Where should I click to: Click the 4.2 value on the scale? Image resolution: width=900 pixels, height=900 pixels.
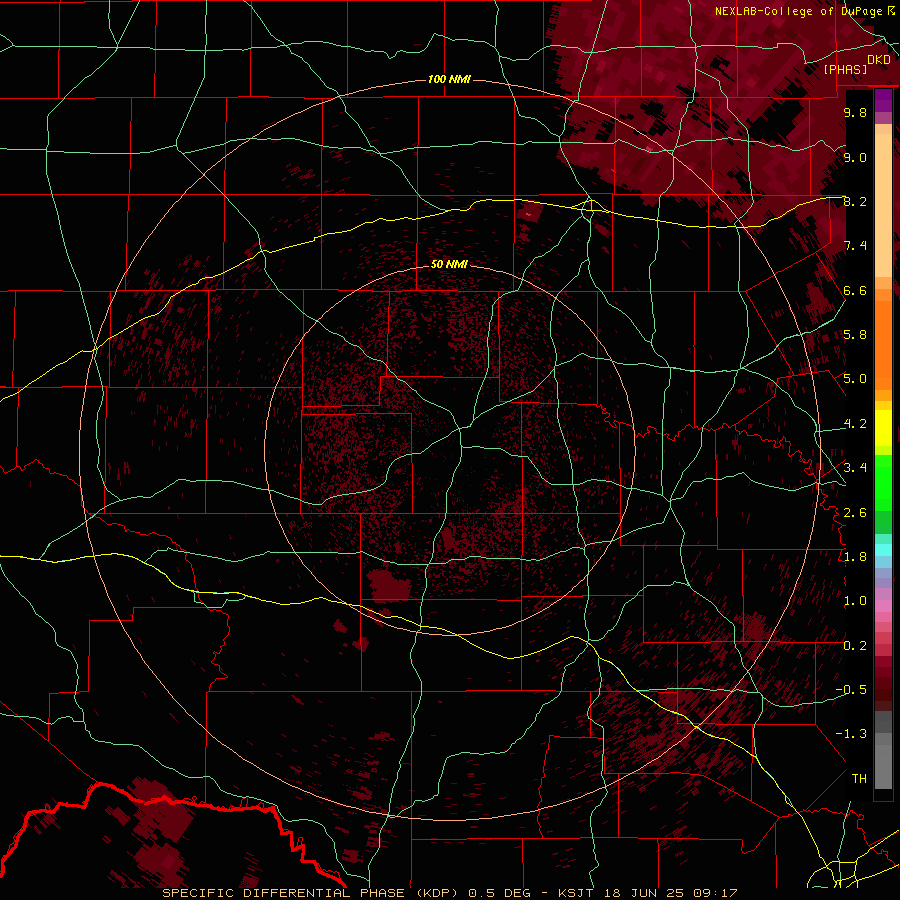[855, 424]
